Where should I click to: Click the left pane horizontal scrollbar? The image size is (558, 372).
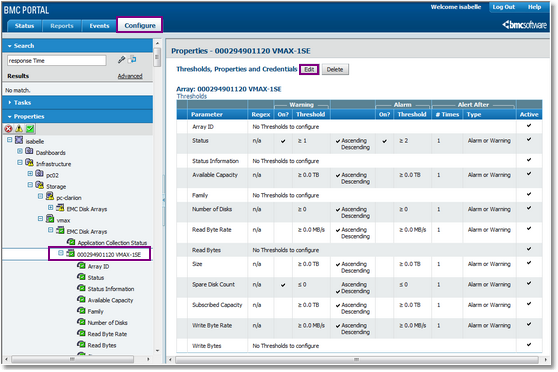click(72, 359)
